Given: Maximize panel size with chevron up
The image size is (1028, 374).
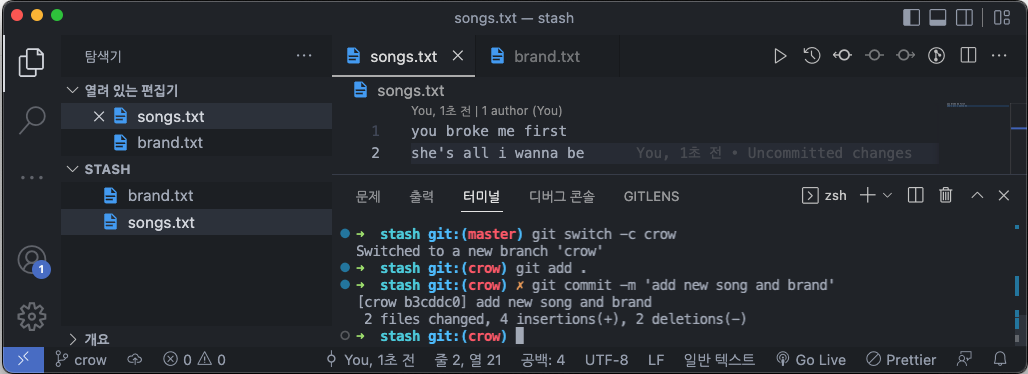Looking at the screenshot, I should tap(978, 196).
